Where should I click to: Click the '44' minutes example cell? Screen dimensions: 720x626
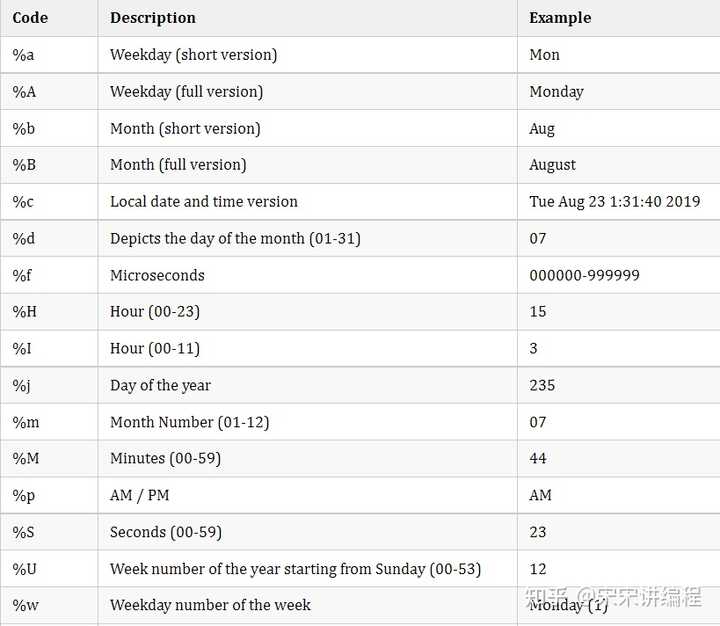coord(538,459)
